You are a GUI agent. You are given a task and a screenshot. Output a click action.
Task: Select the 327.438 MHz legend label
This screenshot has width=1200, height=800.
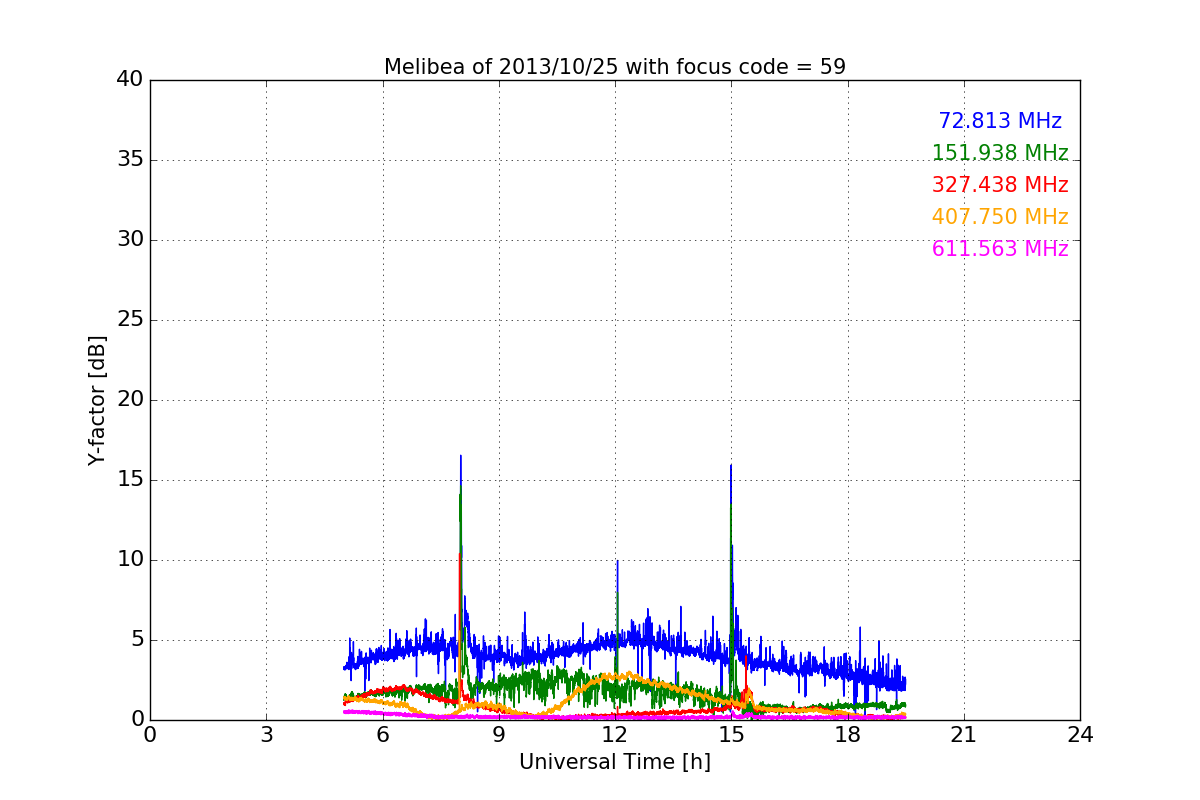(1000, 185)
